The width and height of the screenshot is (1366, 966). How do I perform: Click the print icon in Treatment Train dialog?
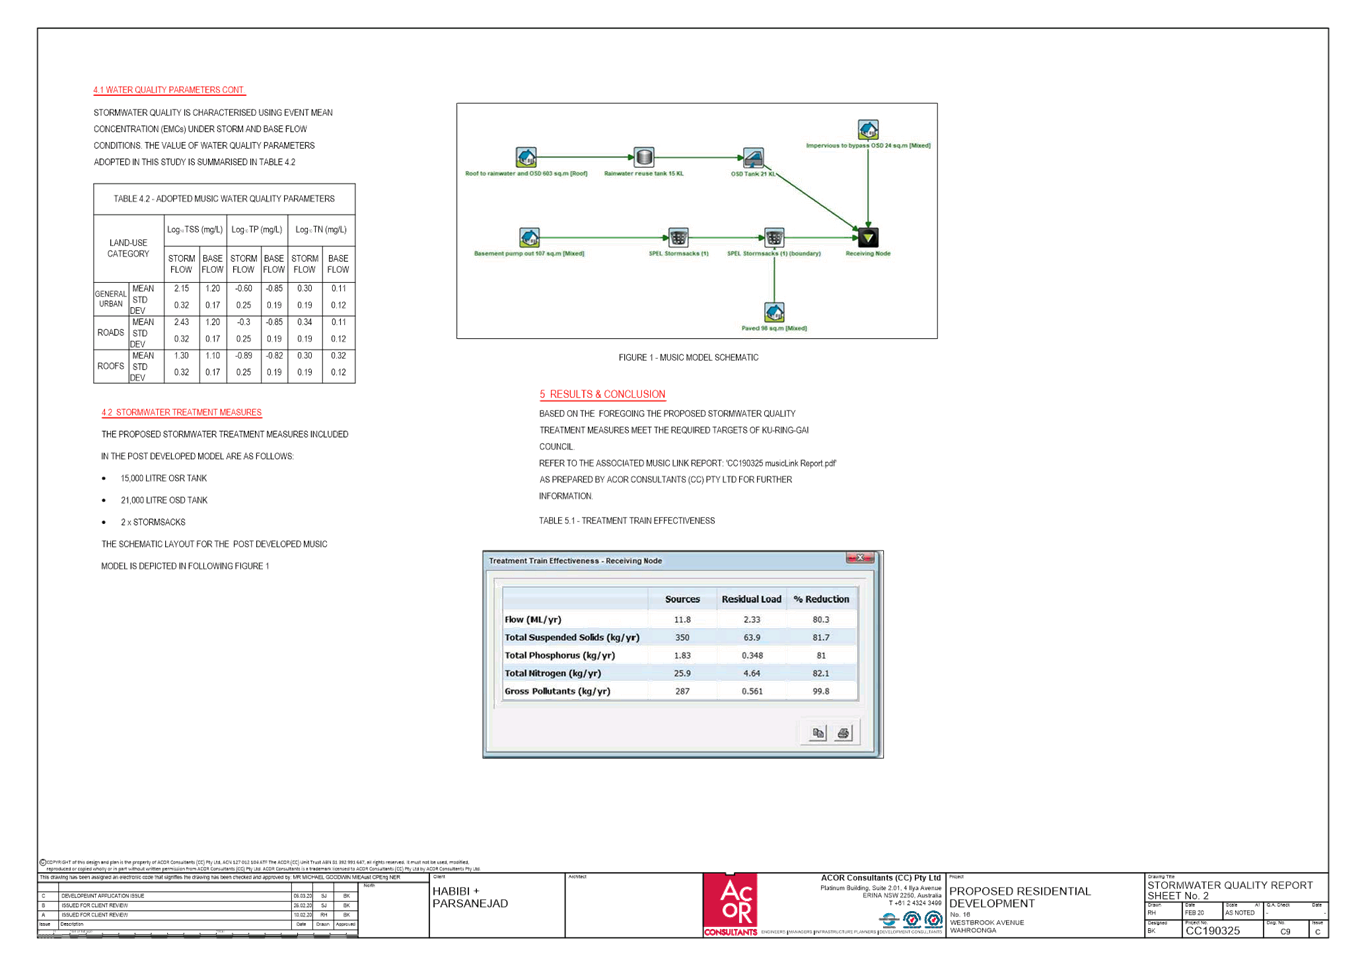pos(844,733)
